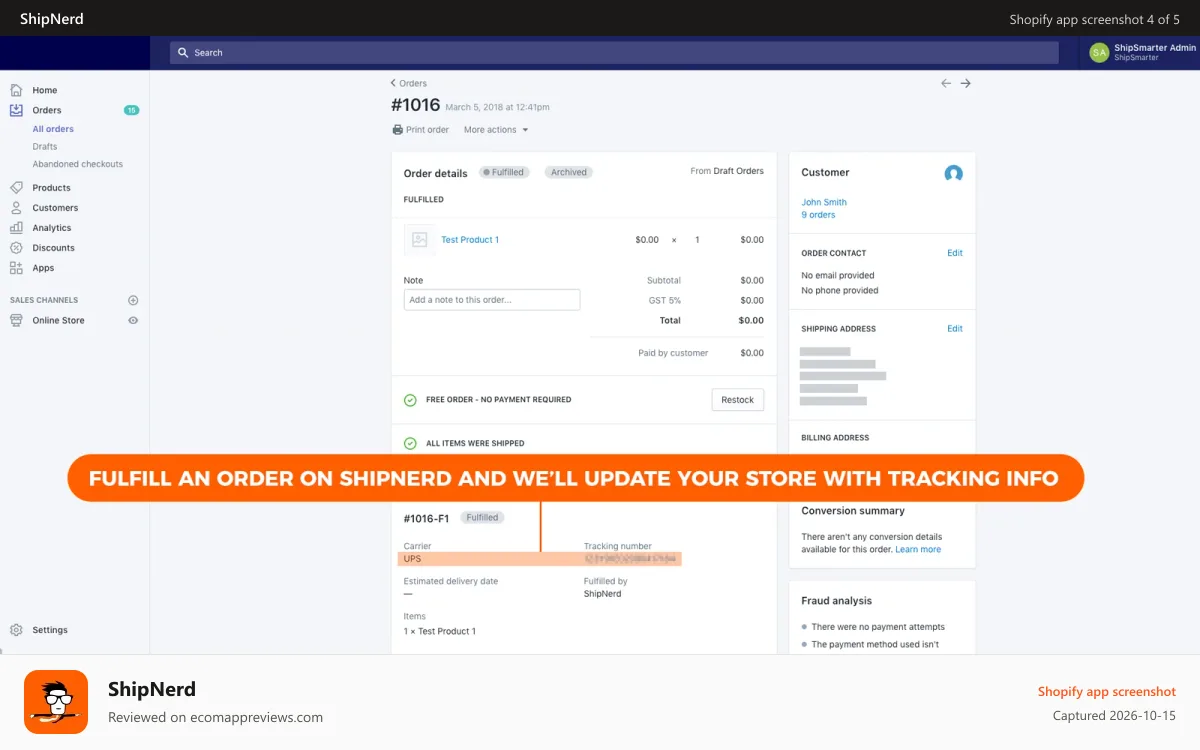
Task: Click the fulfillment ID #1016-F1
Action: [426, 518]
